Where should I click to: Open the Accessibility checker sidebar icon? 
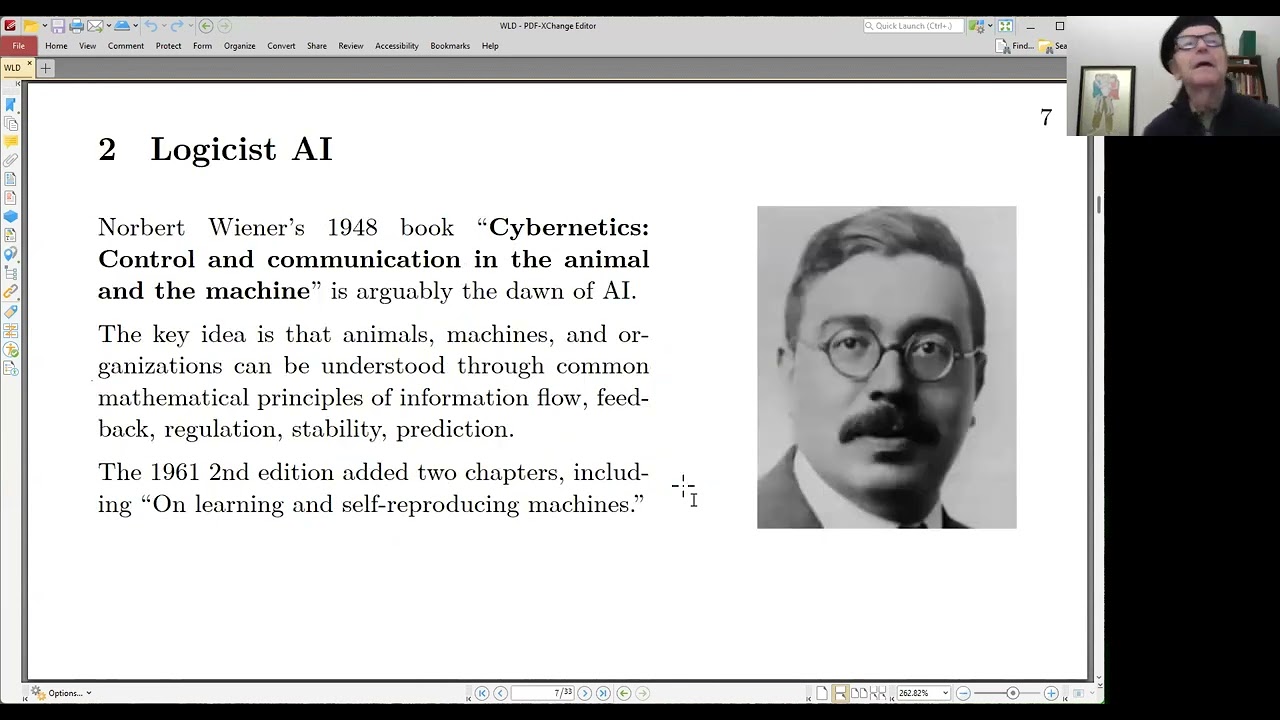[x=10, y=349]
